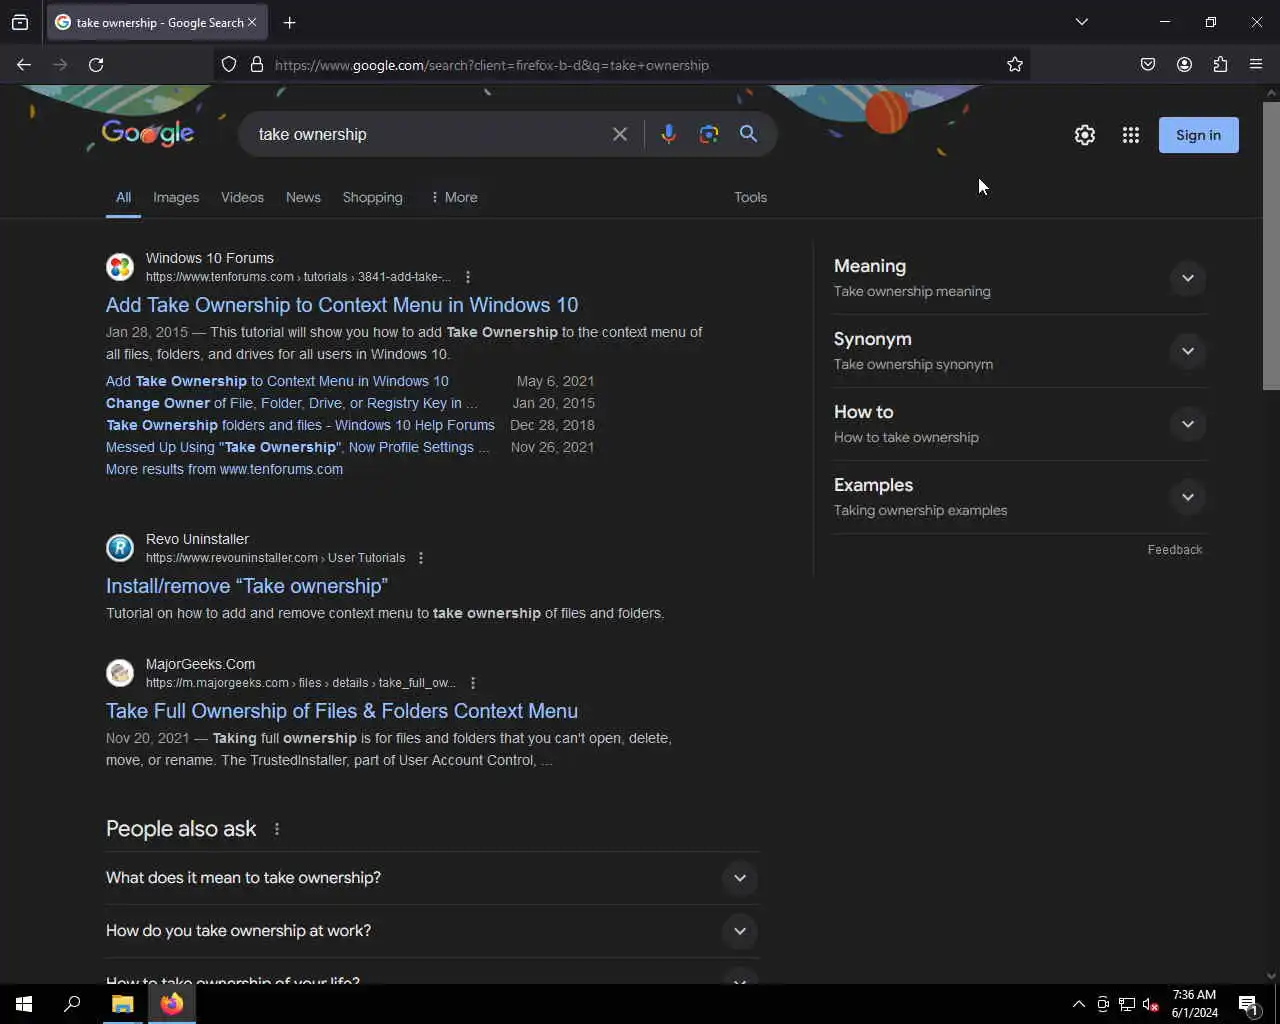This screenshot has width=1280, height=1024.
Task: Start voice search with microphone icon
Action: click(669, 134)
